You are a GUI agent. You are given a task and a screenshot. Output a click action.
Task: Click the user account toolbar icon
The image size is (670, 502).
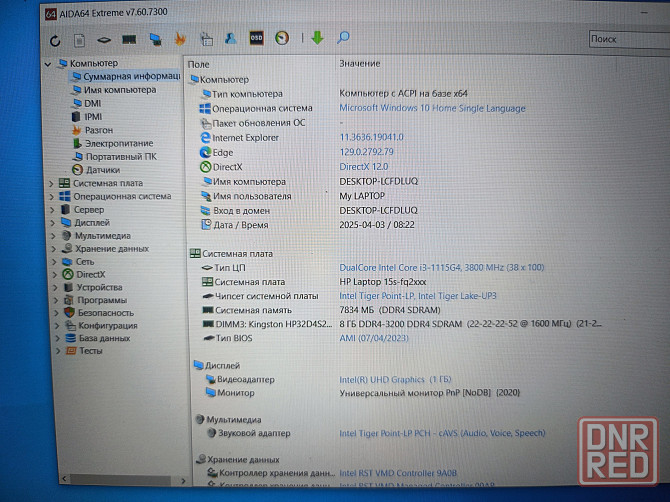[231, 38]
